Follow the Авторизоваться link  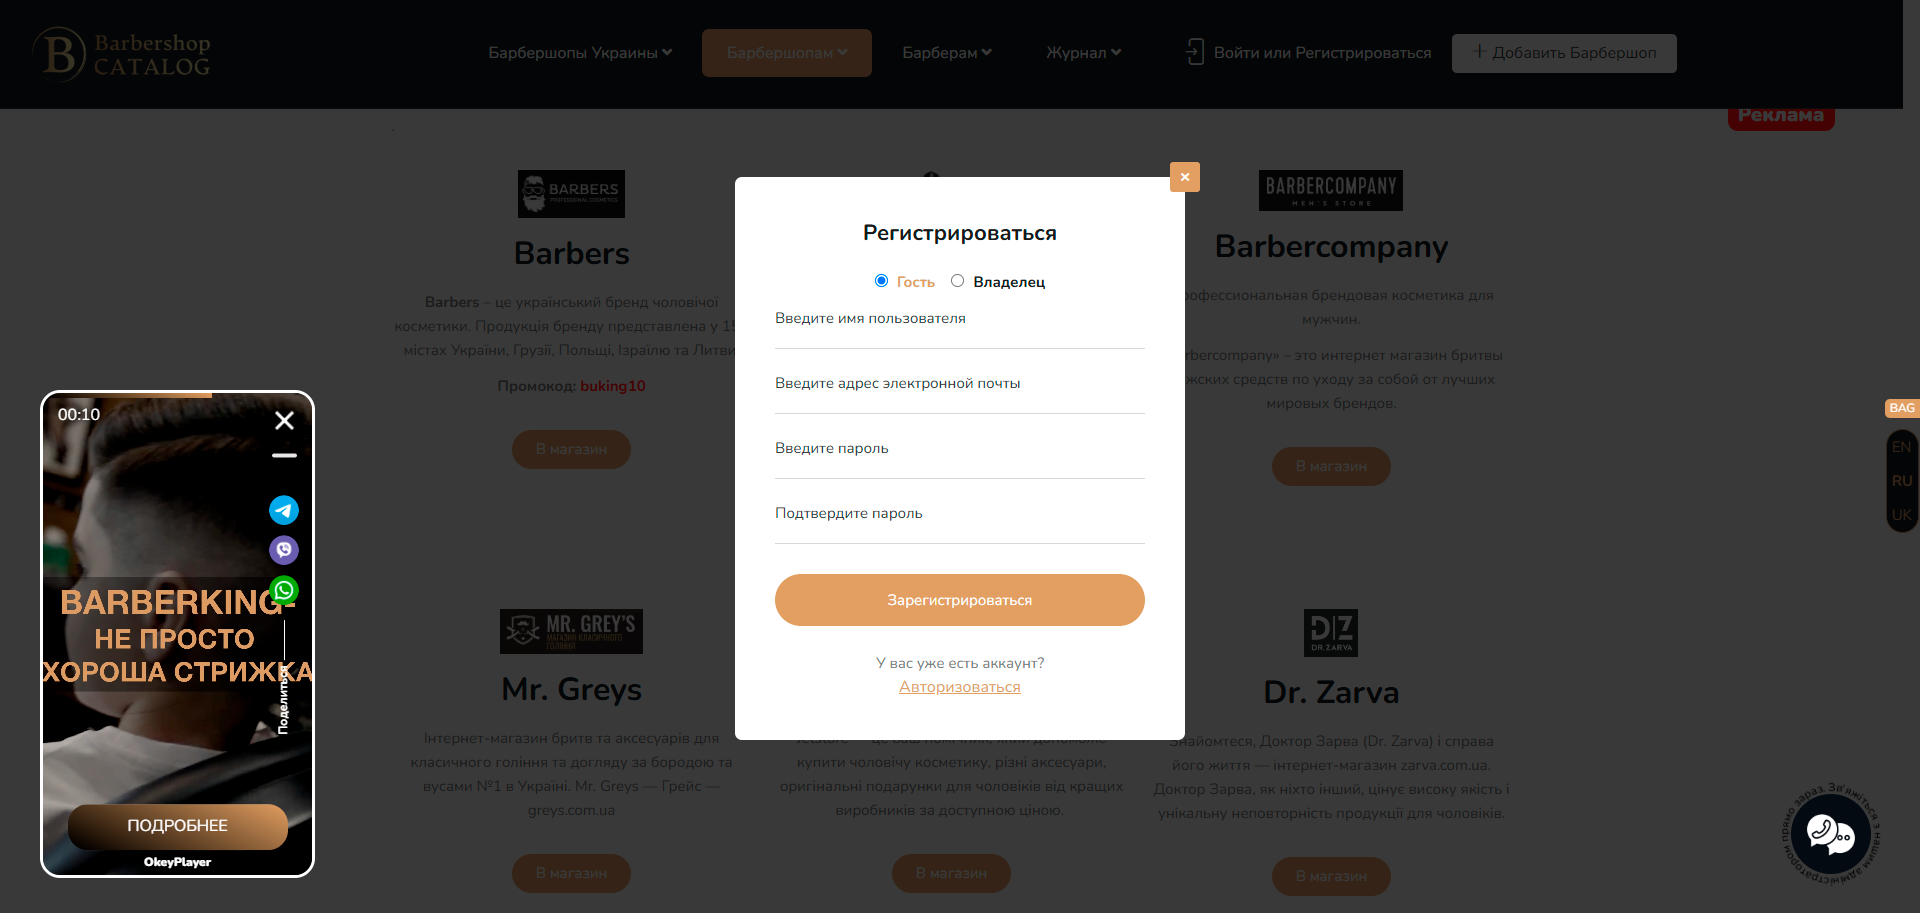960,687
